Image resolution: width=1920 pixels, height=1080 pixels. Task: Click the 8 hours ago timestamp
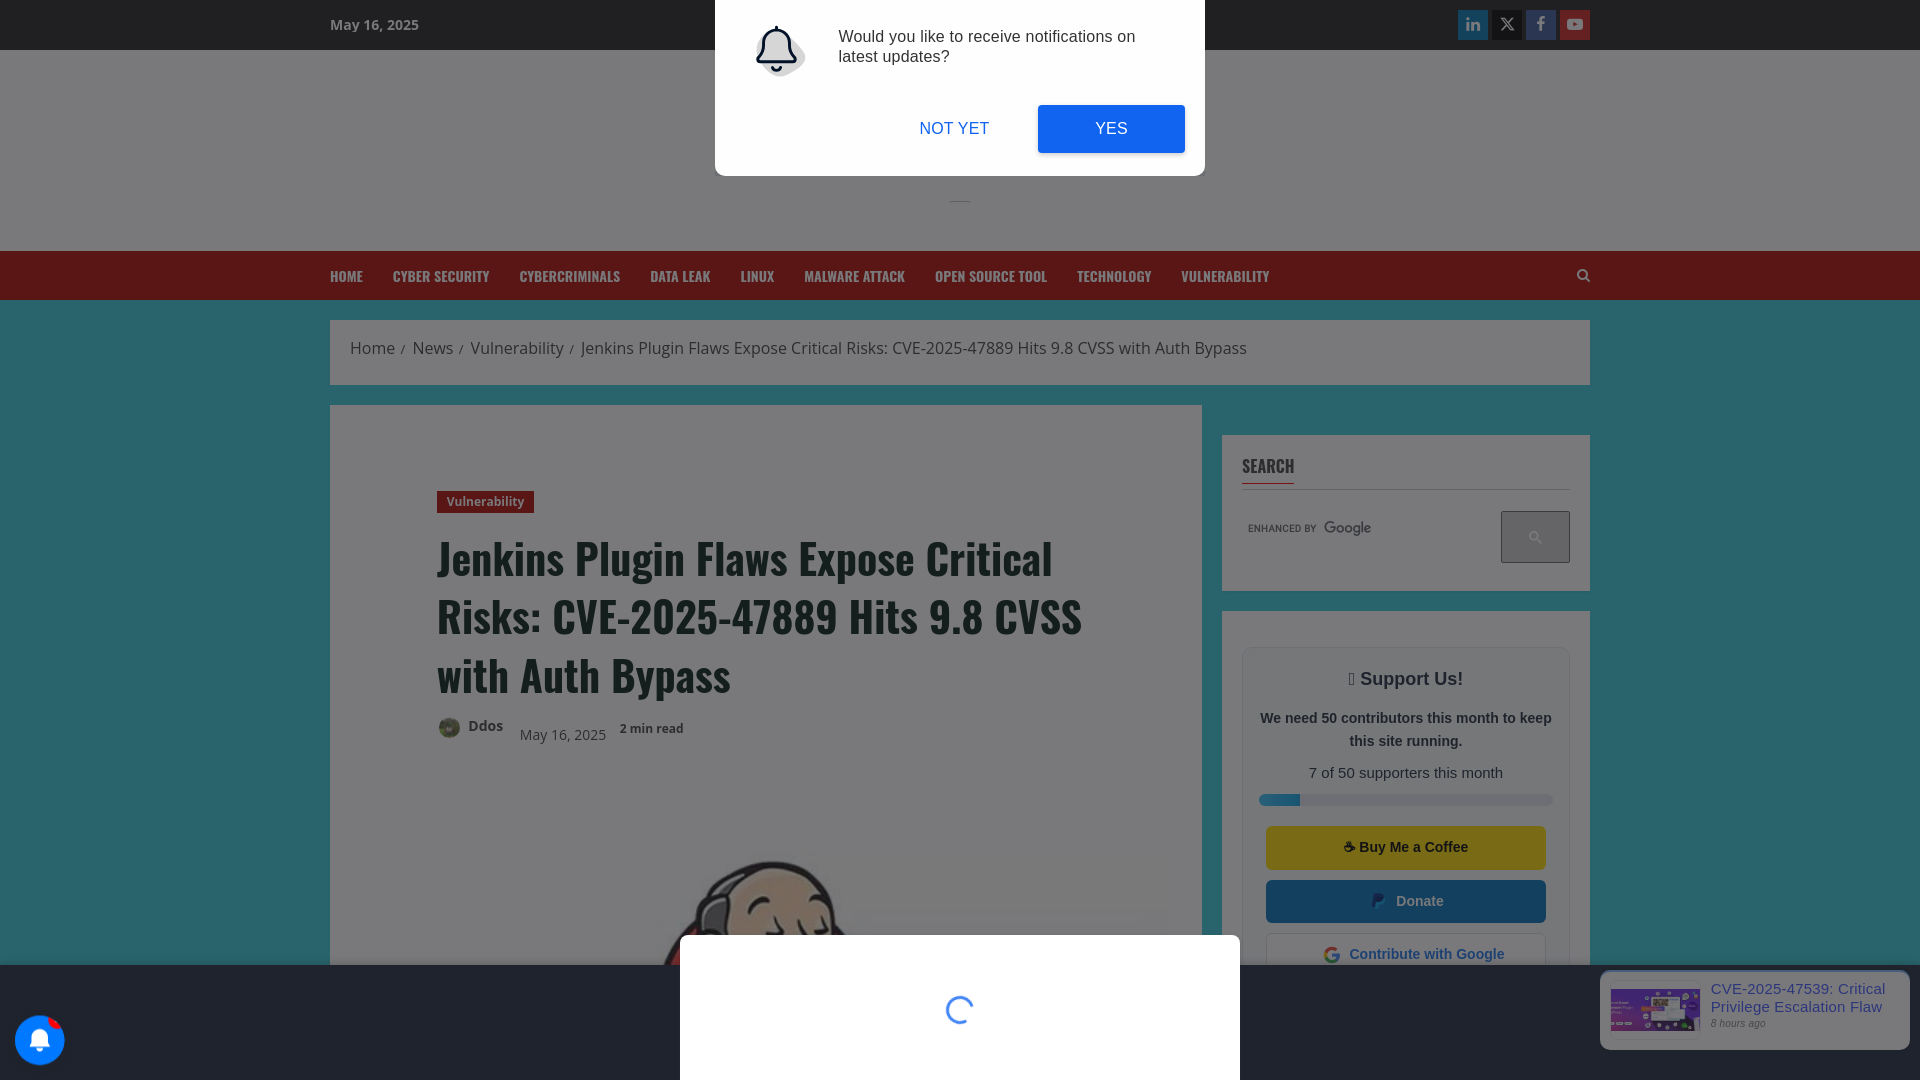(x=1737, y=1024)
